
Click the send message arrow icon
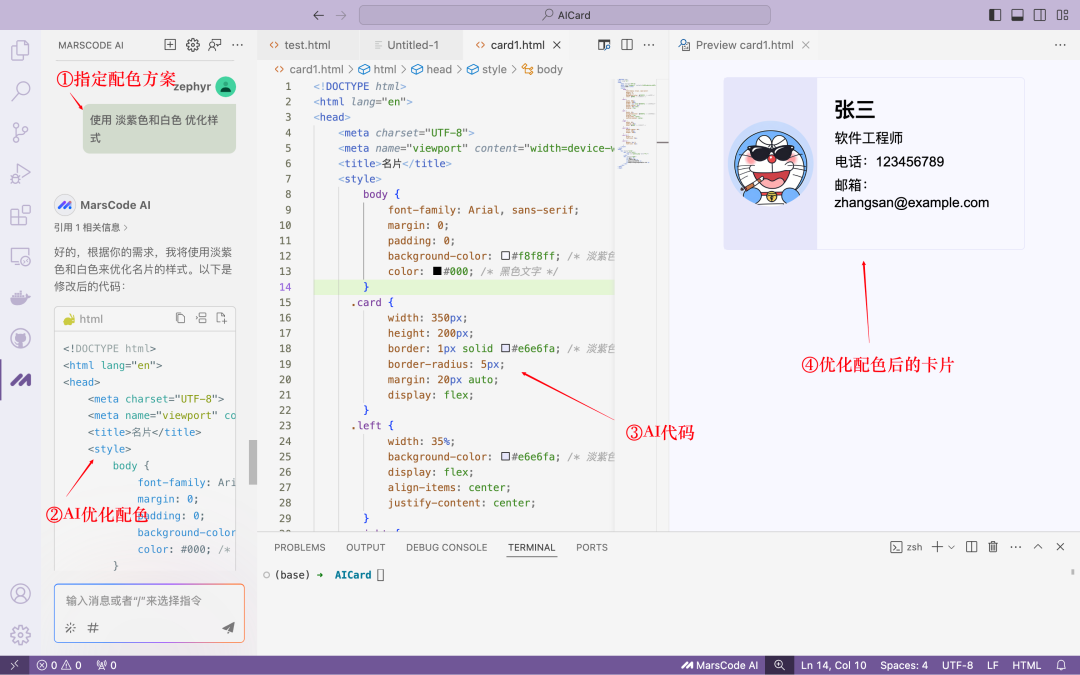(x=228, y=628)
